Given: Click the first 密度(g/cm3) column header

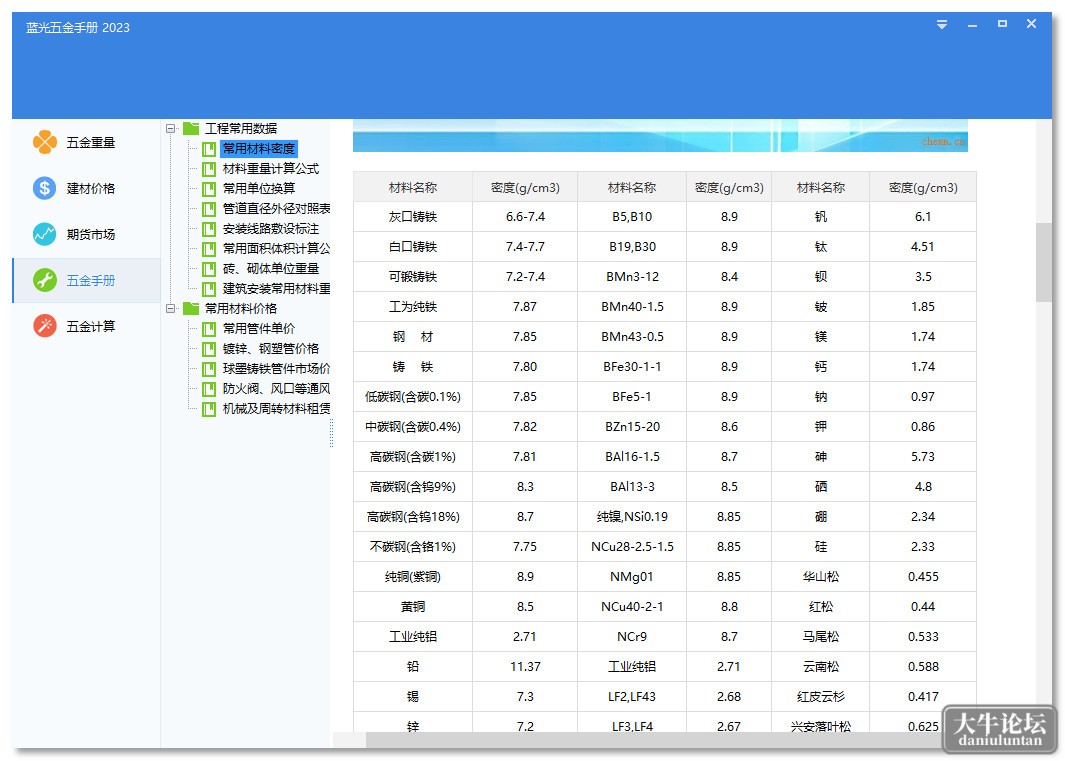Looking at the screenshot, I should click(525, 188).
